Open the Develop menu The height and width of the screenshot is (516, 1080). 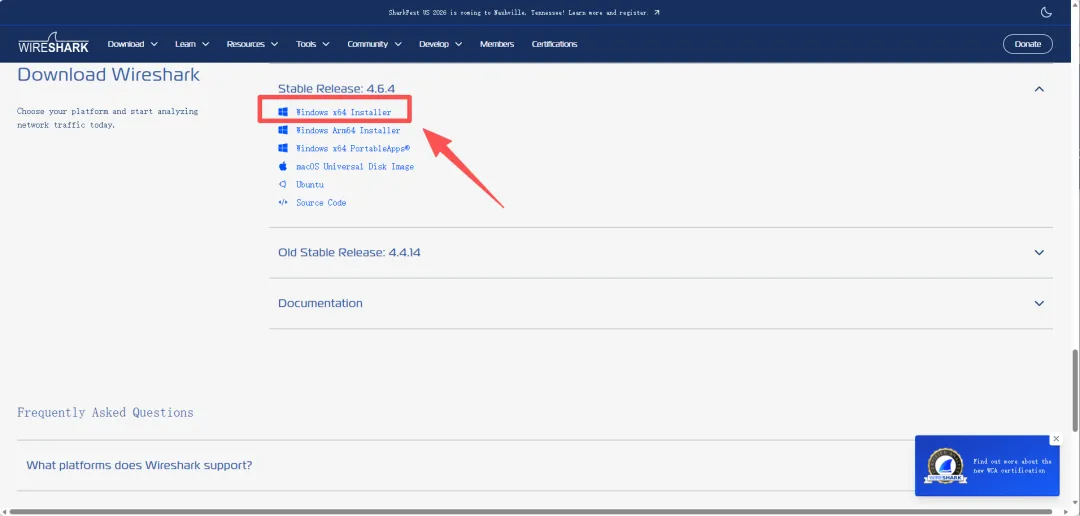(440, 44)
